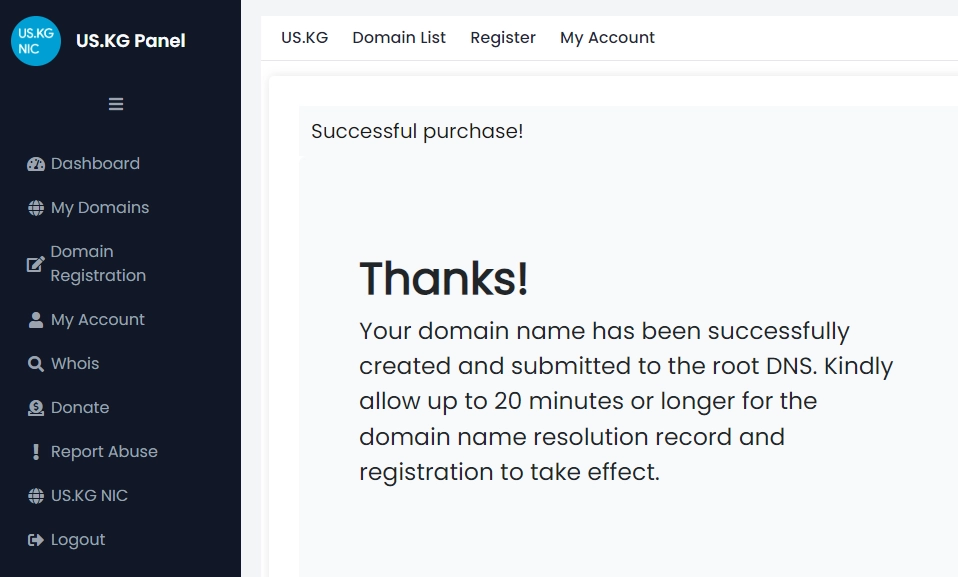Click the Report Abuse exclamation icon
Viewport: 958px width, 577px height.
[36, 452]
